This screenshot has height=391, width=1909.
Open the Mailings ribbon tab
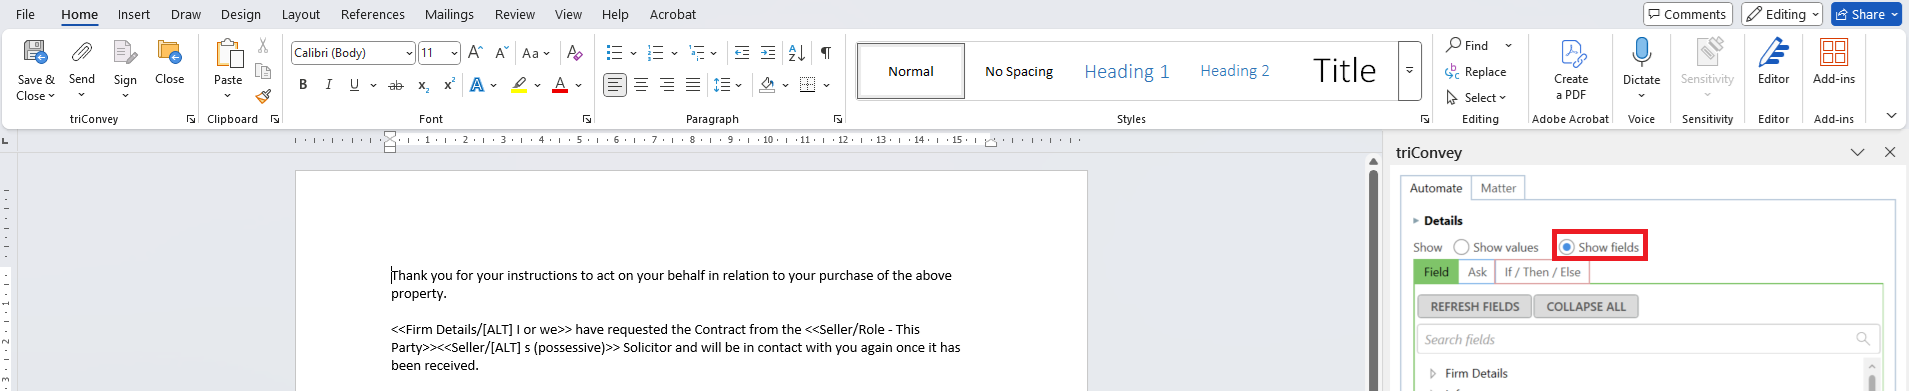(449, 14)
